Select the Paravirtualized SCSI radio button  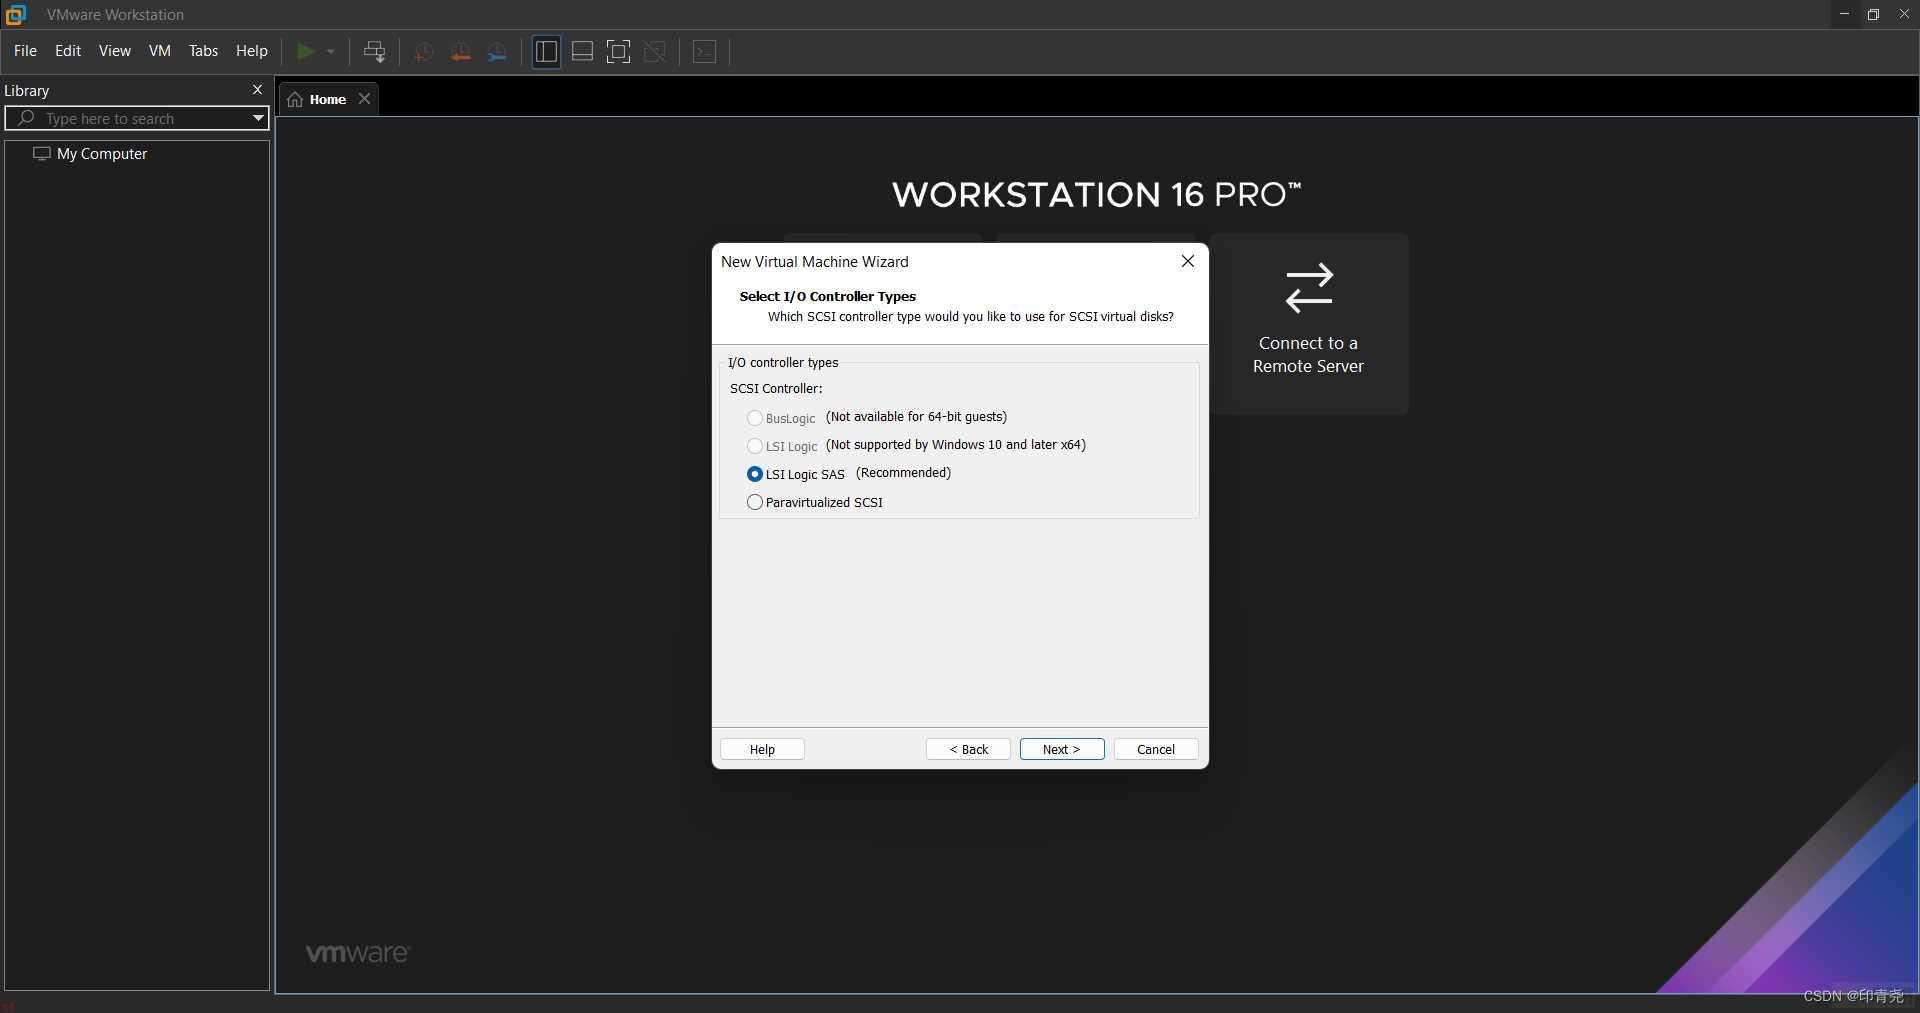tap(755, 502)
